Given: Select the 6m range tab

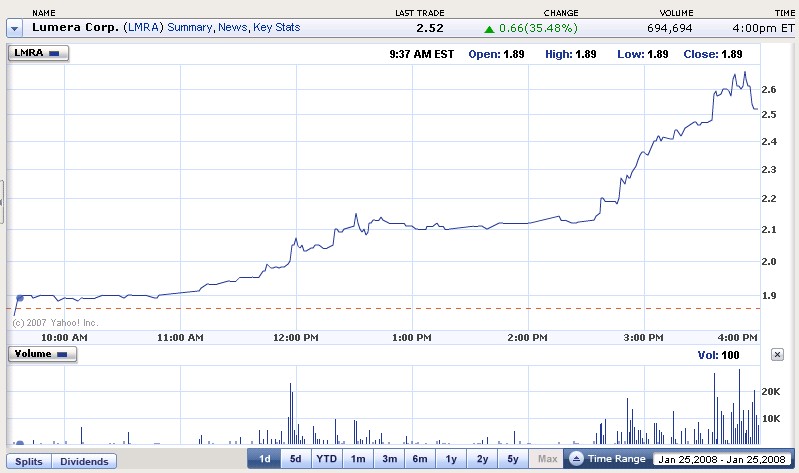Looking at the screenshot, I should (x=420, y=459).
